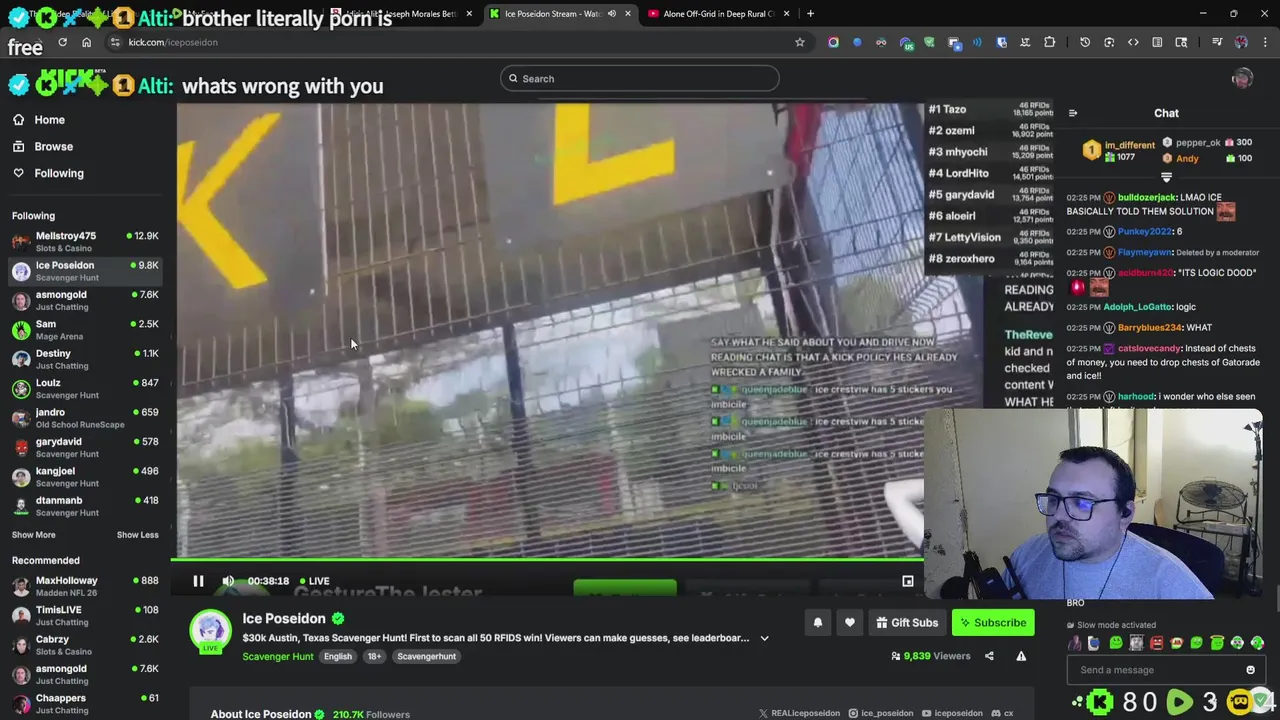Open Destiny channel in Following list
This screenshot has height=720, width=1280.
click(x=85, y=359)
